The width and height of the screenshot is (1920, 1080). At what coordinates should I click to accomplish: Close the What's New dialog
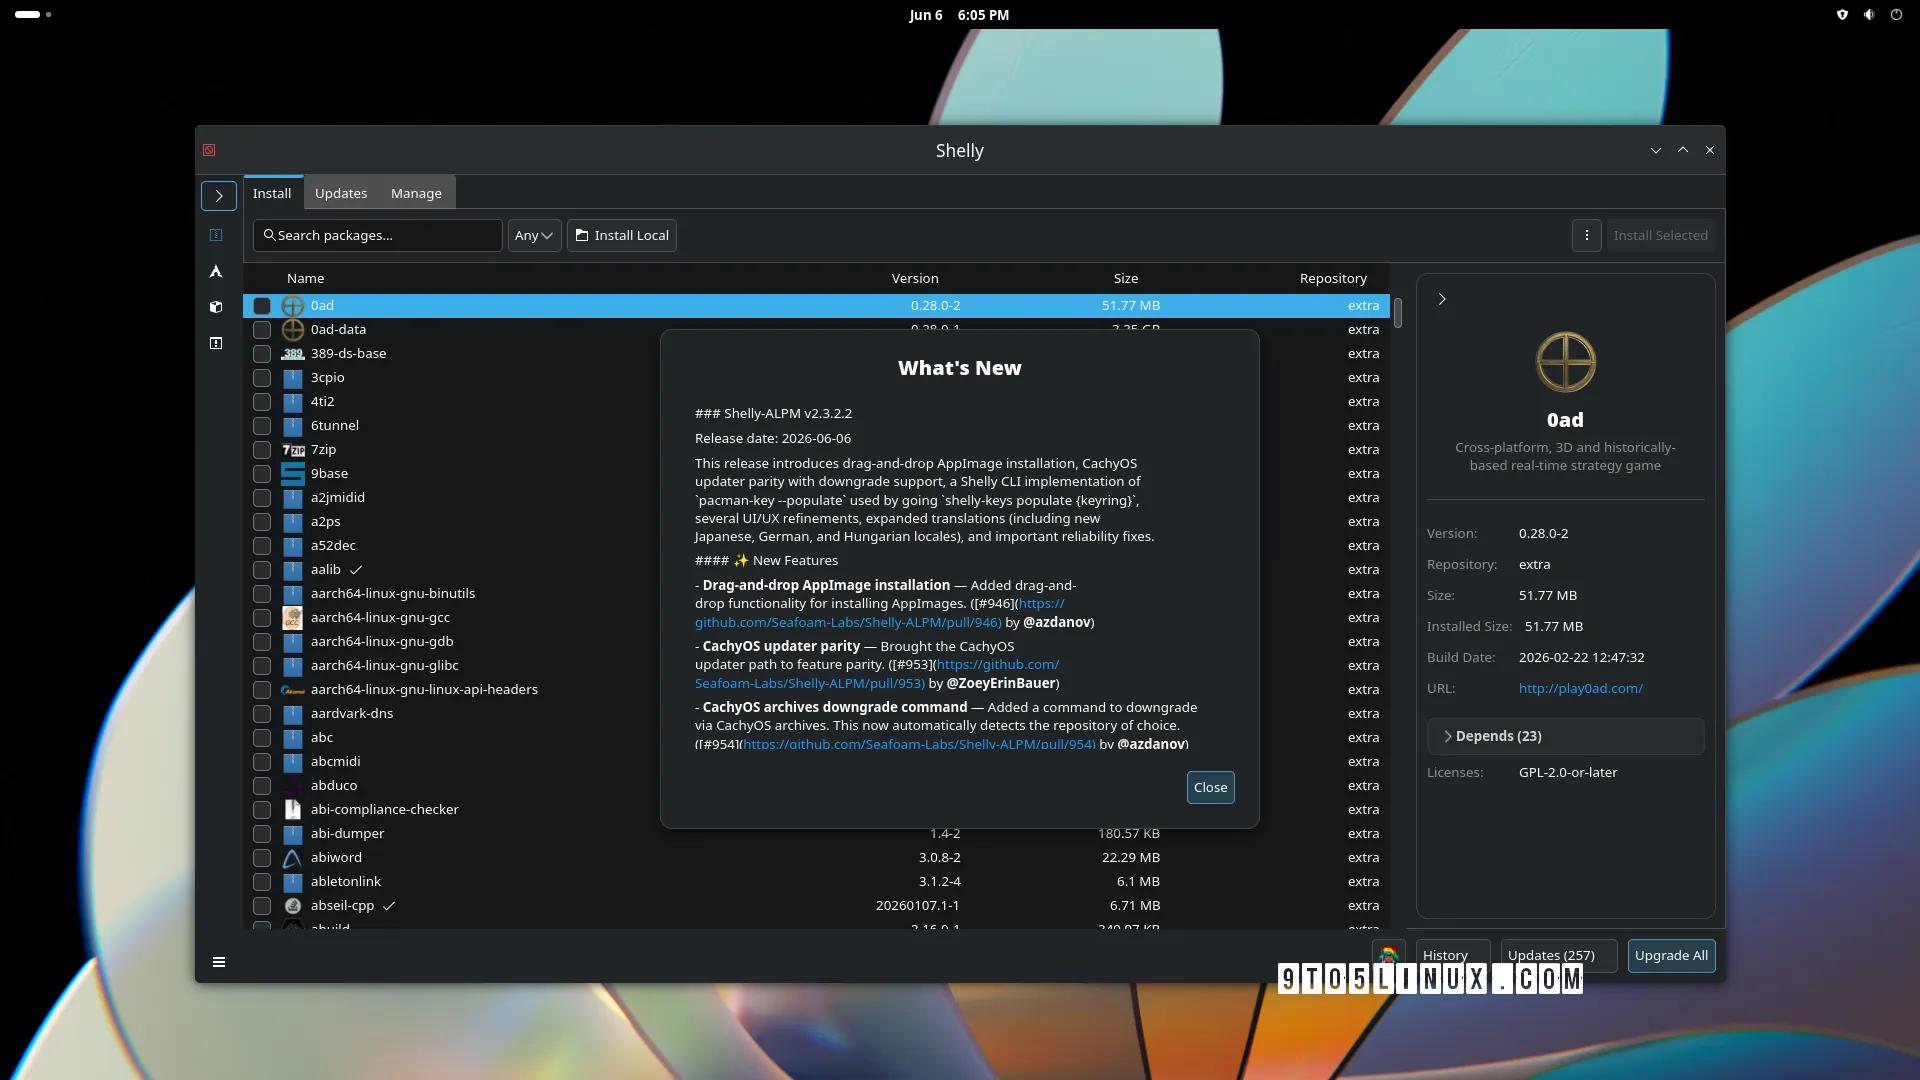click(1210, 787)
